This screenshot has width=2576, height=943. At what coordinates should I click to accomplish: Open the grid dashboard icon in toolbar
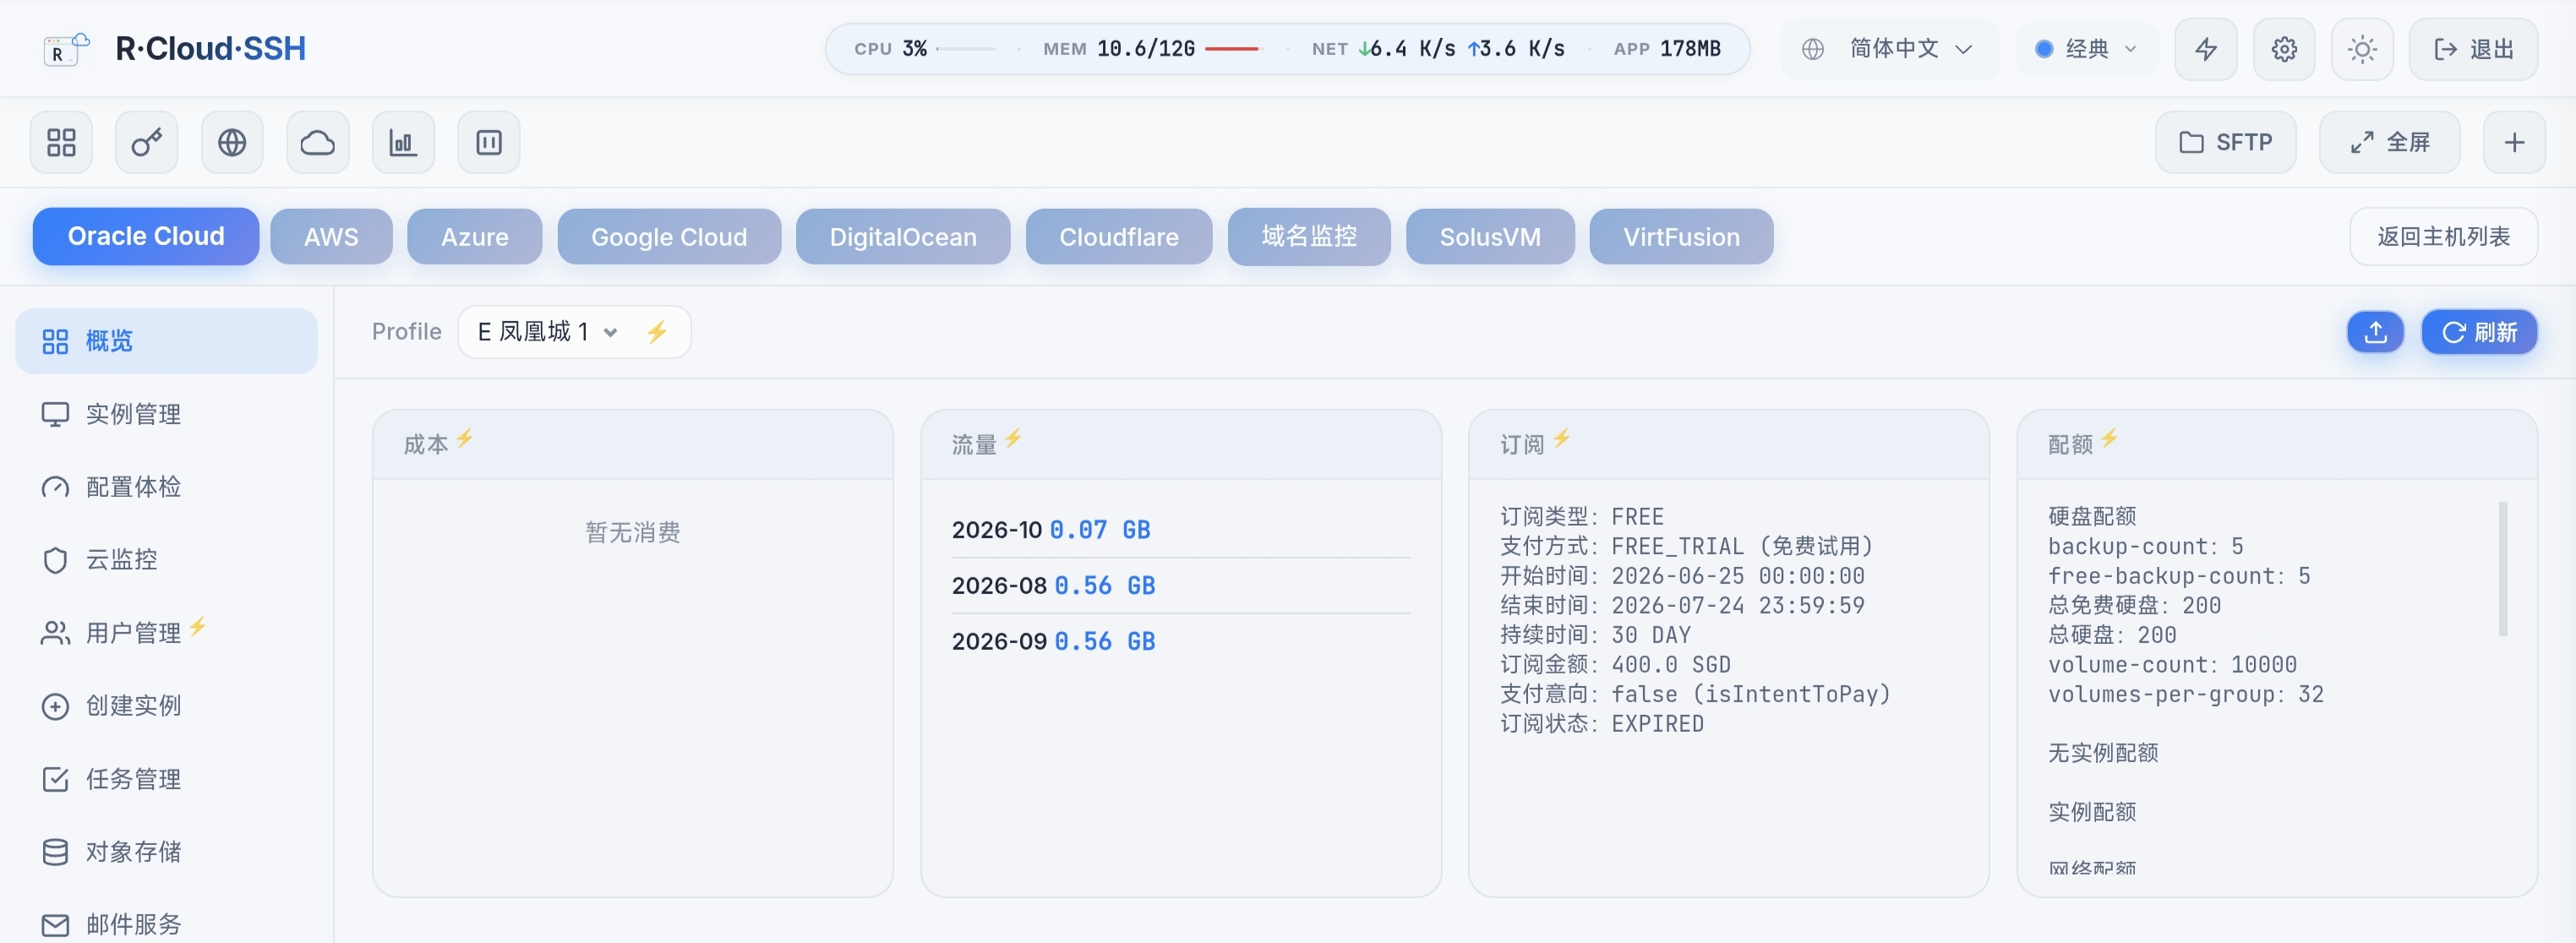(61, 142)
